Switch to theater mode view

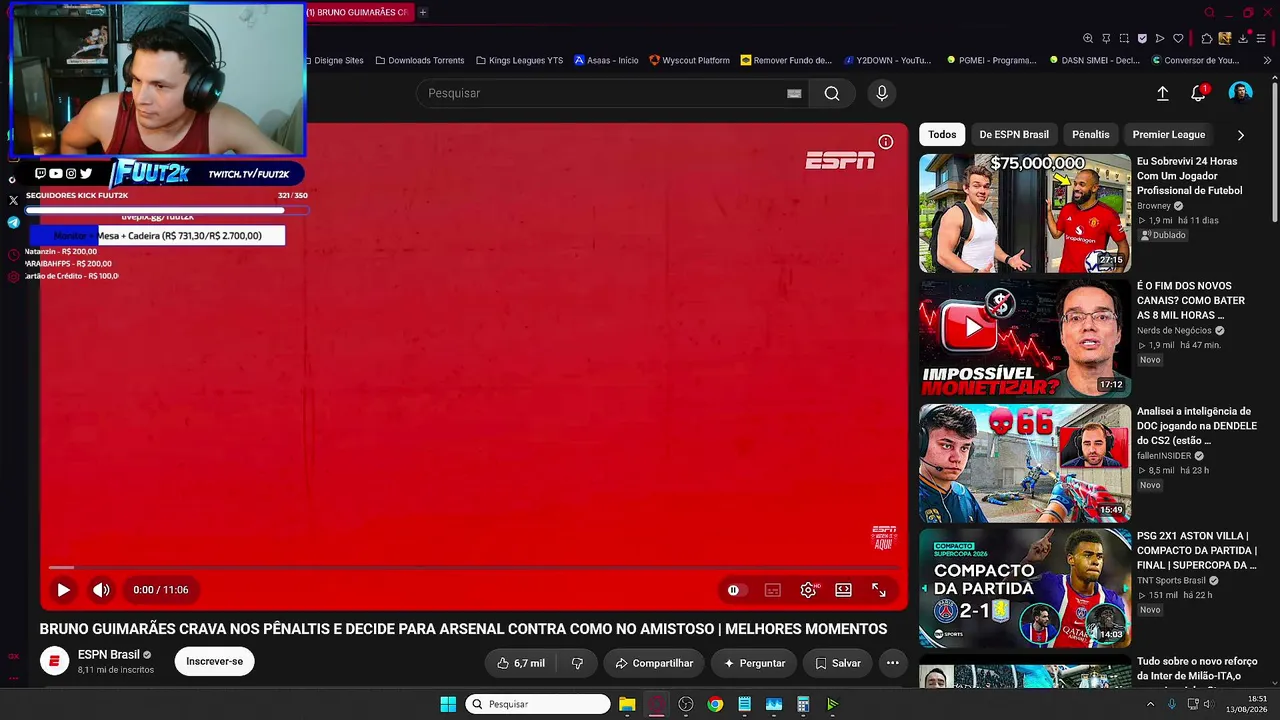point(843,590)
